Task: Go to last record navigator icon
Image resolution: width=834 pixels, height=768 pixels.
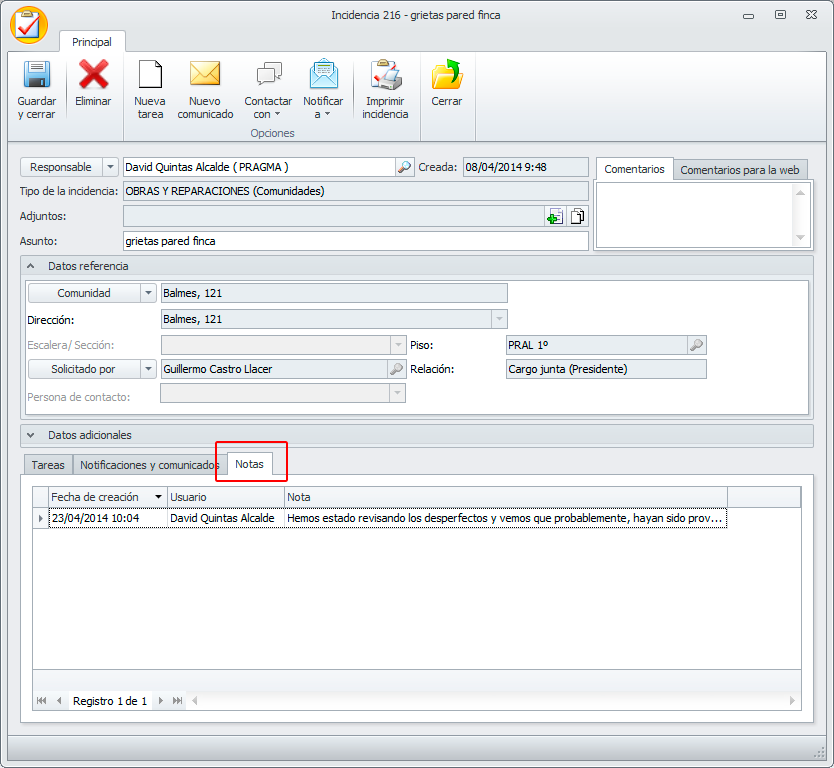Action: (178, 700)
